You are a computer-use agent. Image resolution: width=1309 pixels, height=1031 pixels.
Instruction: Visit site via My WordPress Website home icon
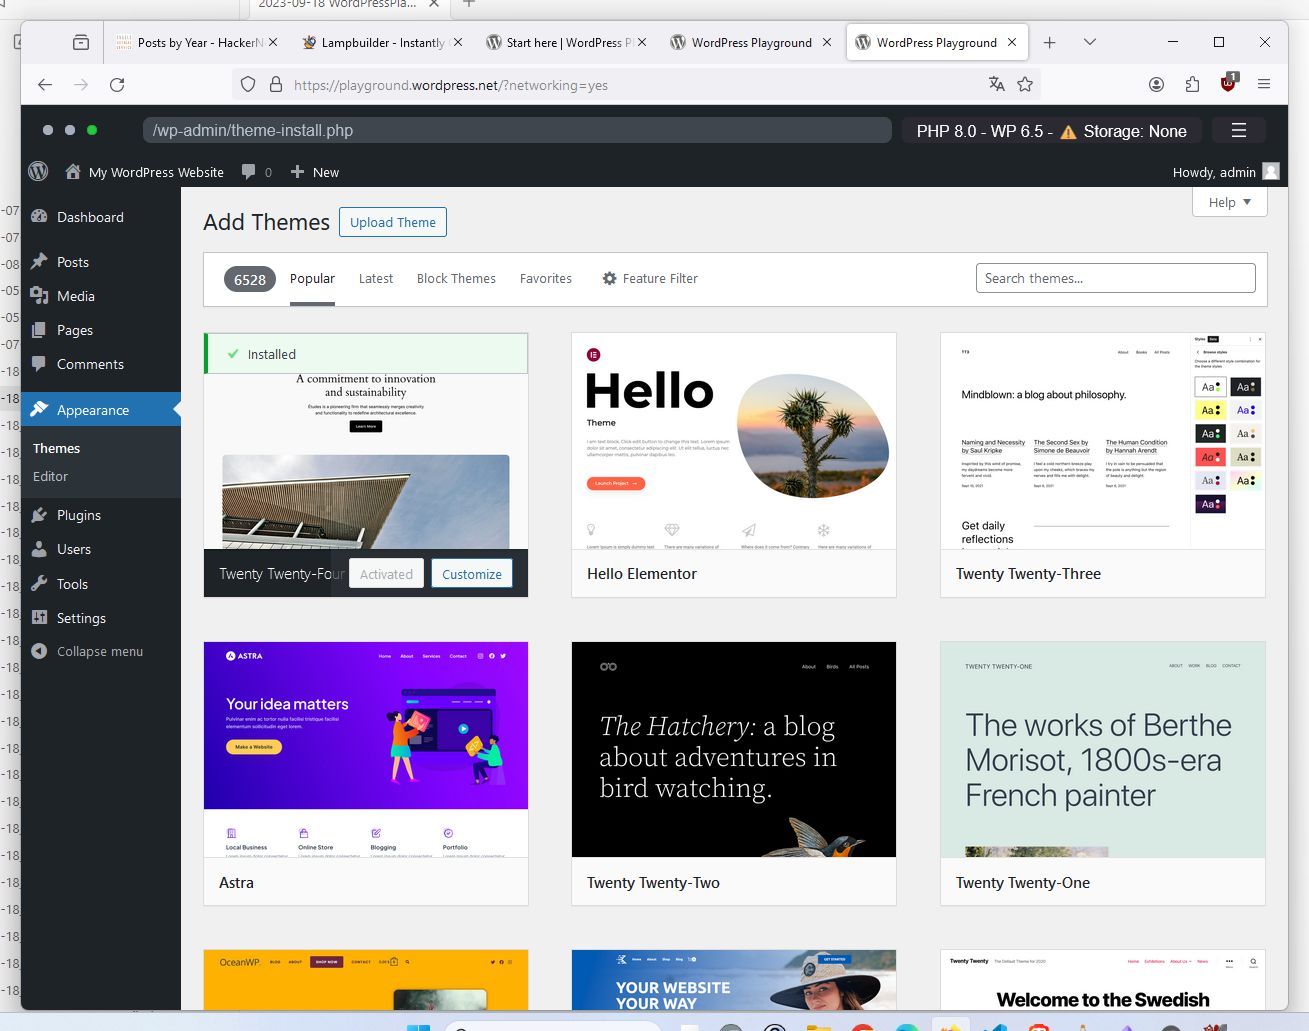coord(72,172)
